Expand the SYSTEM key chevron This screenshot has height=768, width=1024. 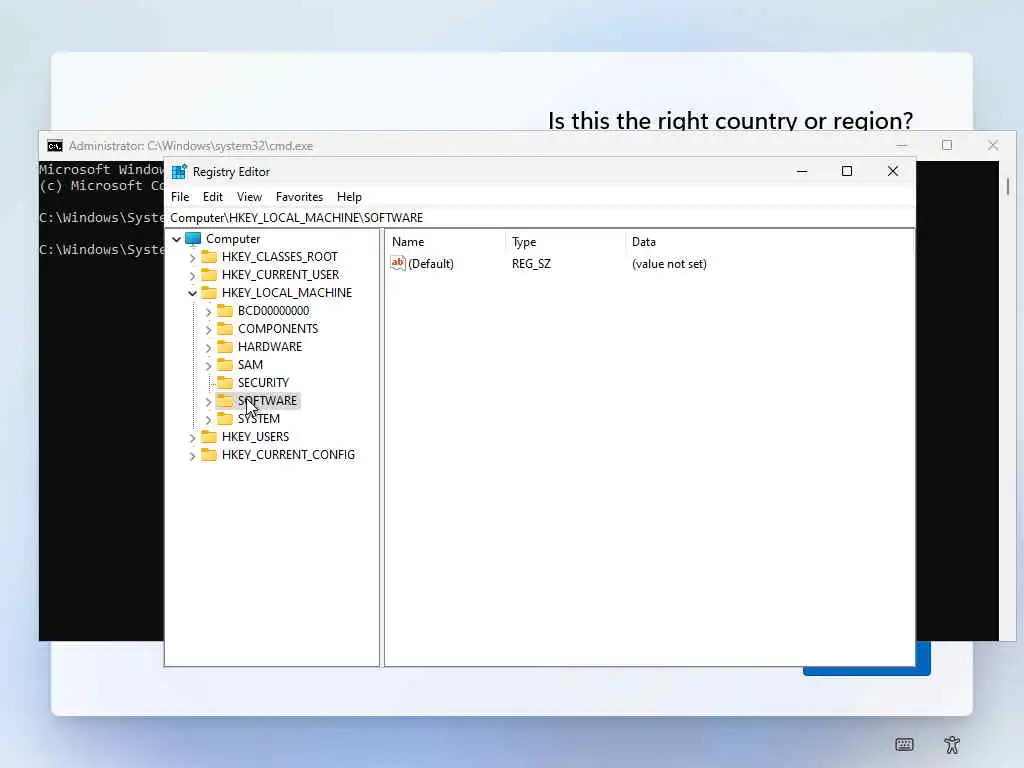click(x=208, y=419)
